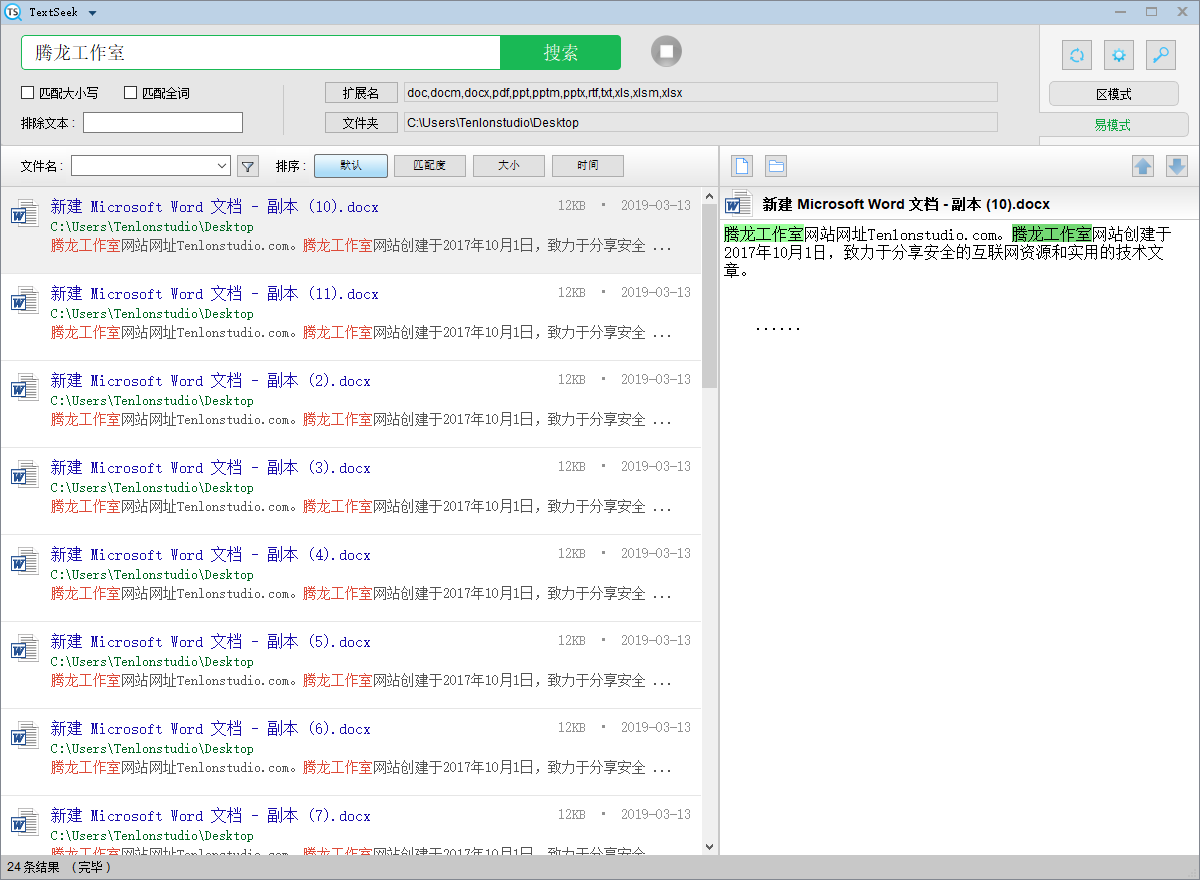Open settings via the gear icon
The image size is (1200, 880).
[x=1118, y=55]
